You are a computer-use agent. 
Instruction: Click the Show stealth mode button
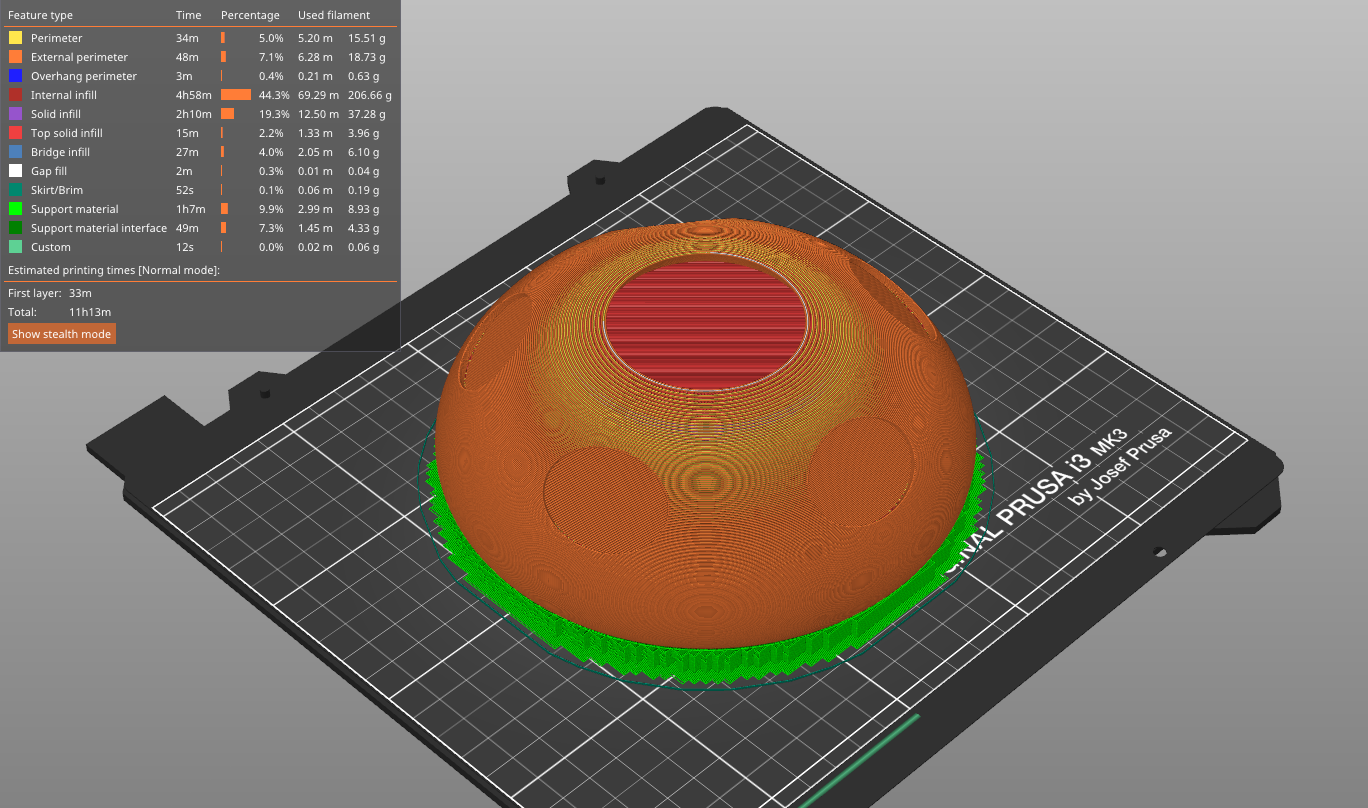click(x=62, y=334)
